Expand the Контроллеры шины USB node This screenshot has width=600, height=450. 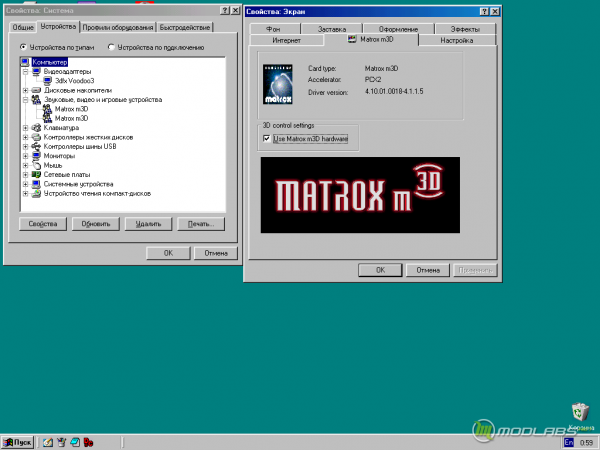click(x=25, y=147)
